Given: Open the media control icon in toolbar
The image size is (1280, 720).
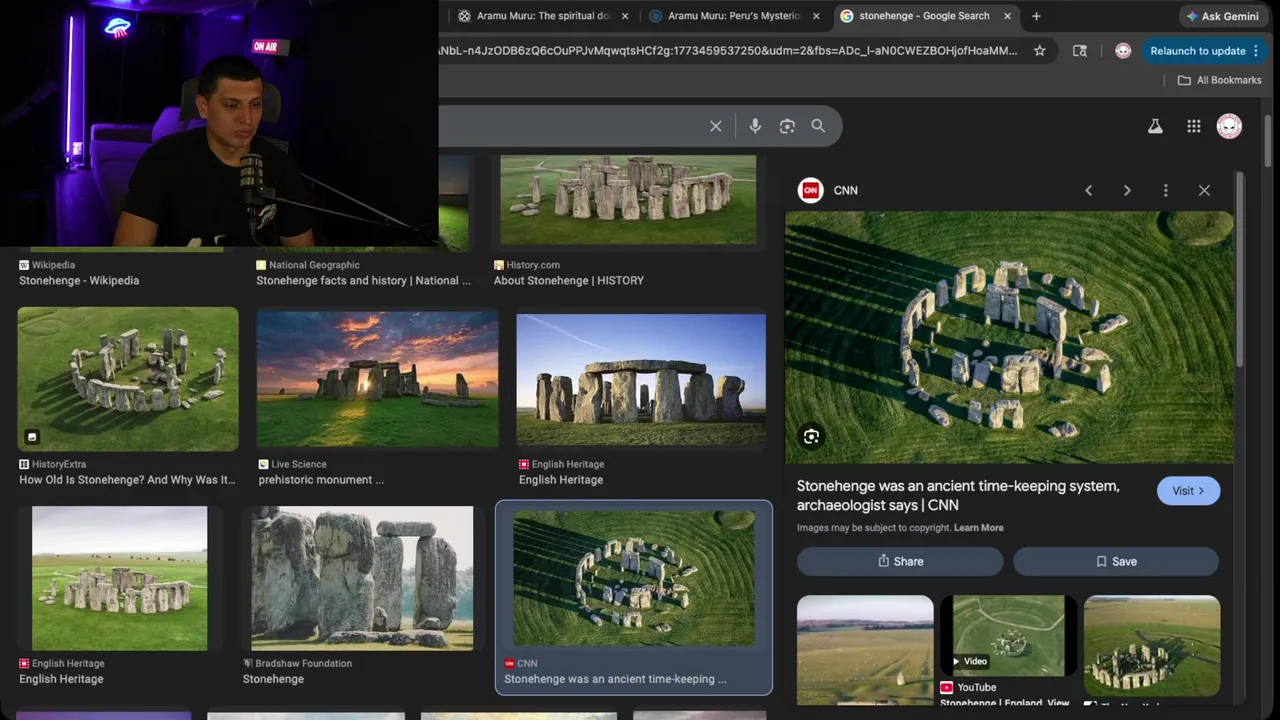Looking at the screenshot, I should [x=1080, y=51].
